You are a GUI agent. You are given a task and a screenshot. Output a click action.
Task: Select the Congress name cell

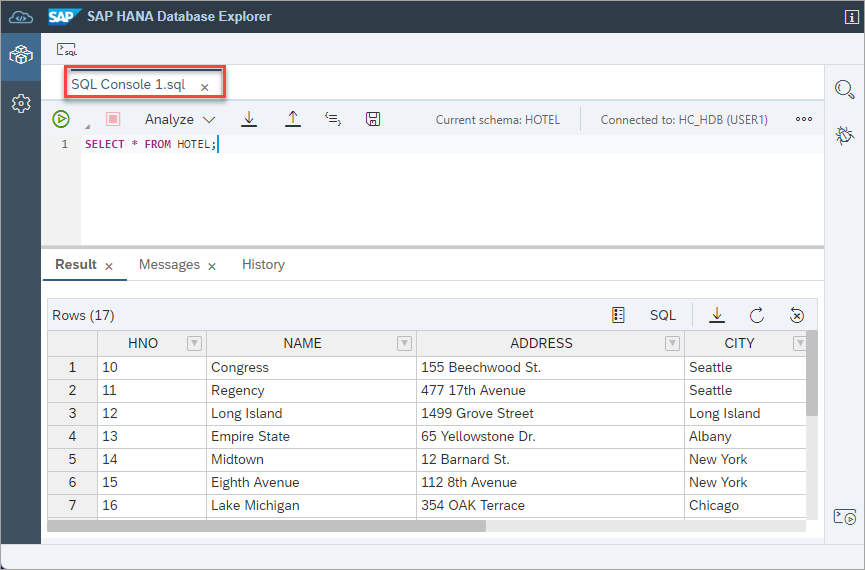tap(311, 367)
